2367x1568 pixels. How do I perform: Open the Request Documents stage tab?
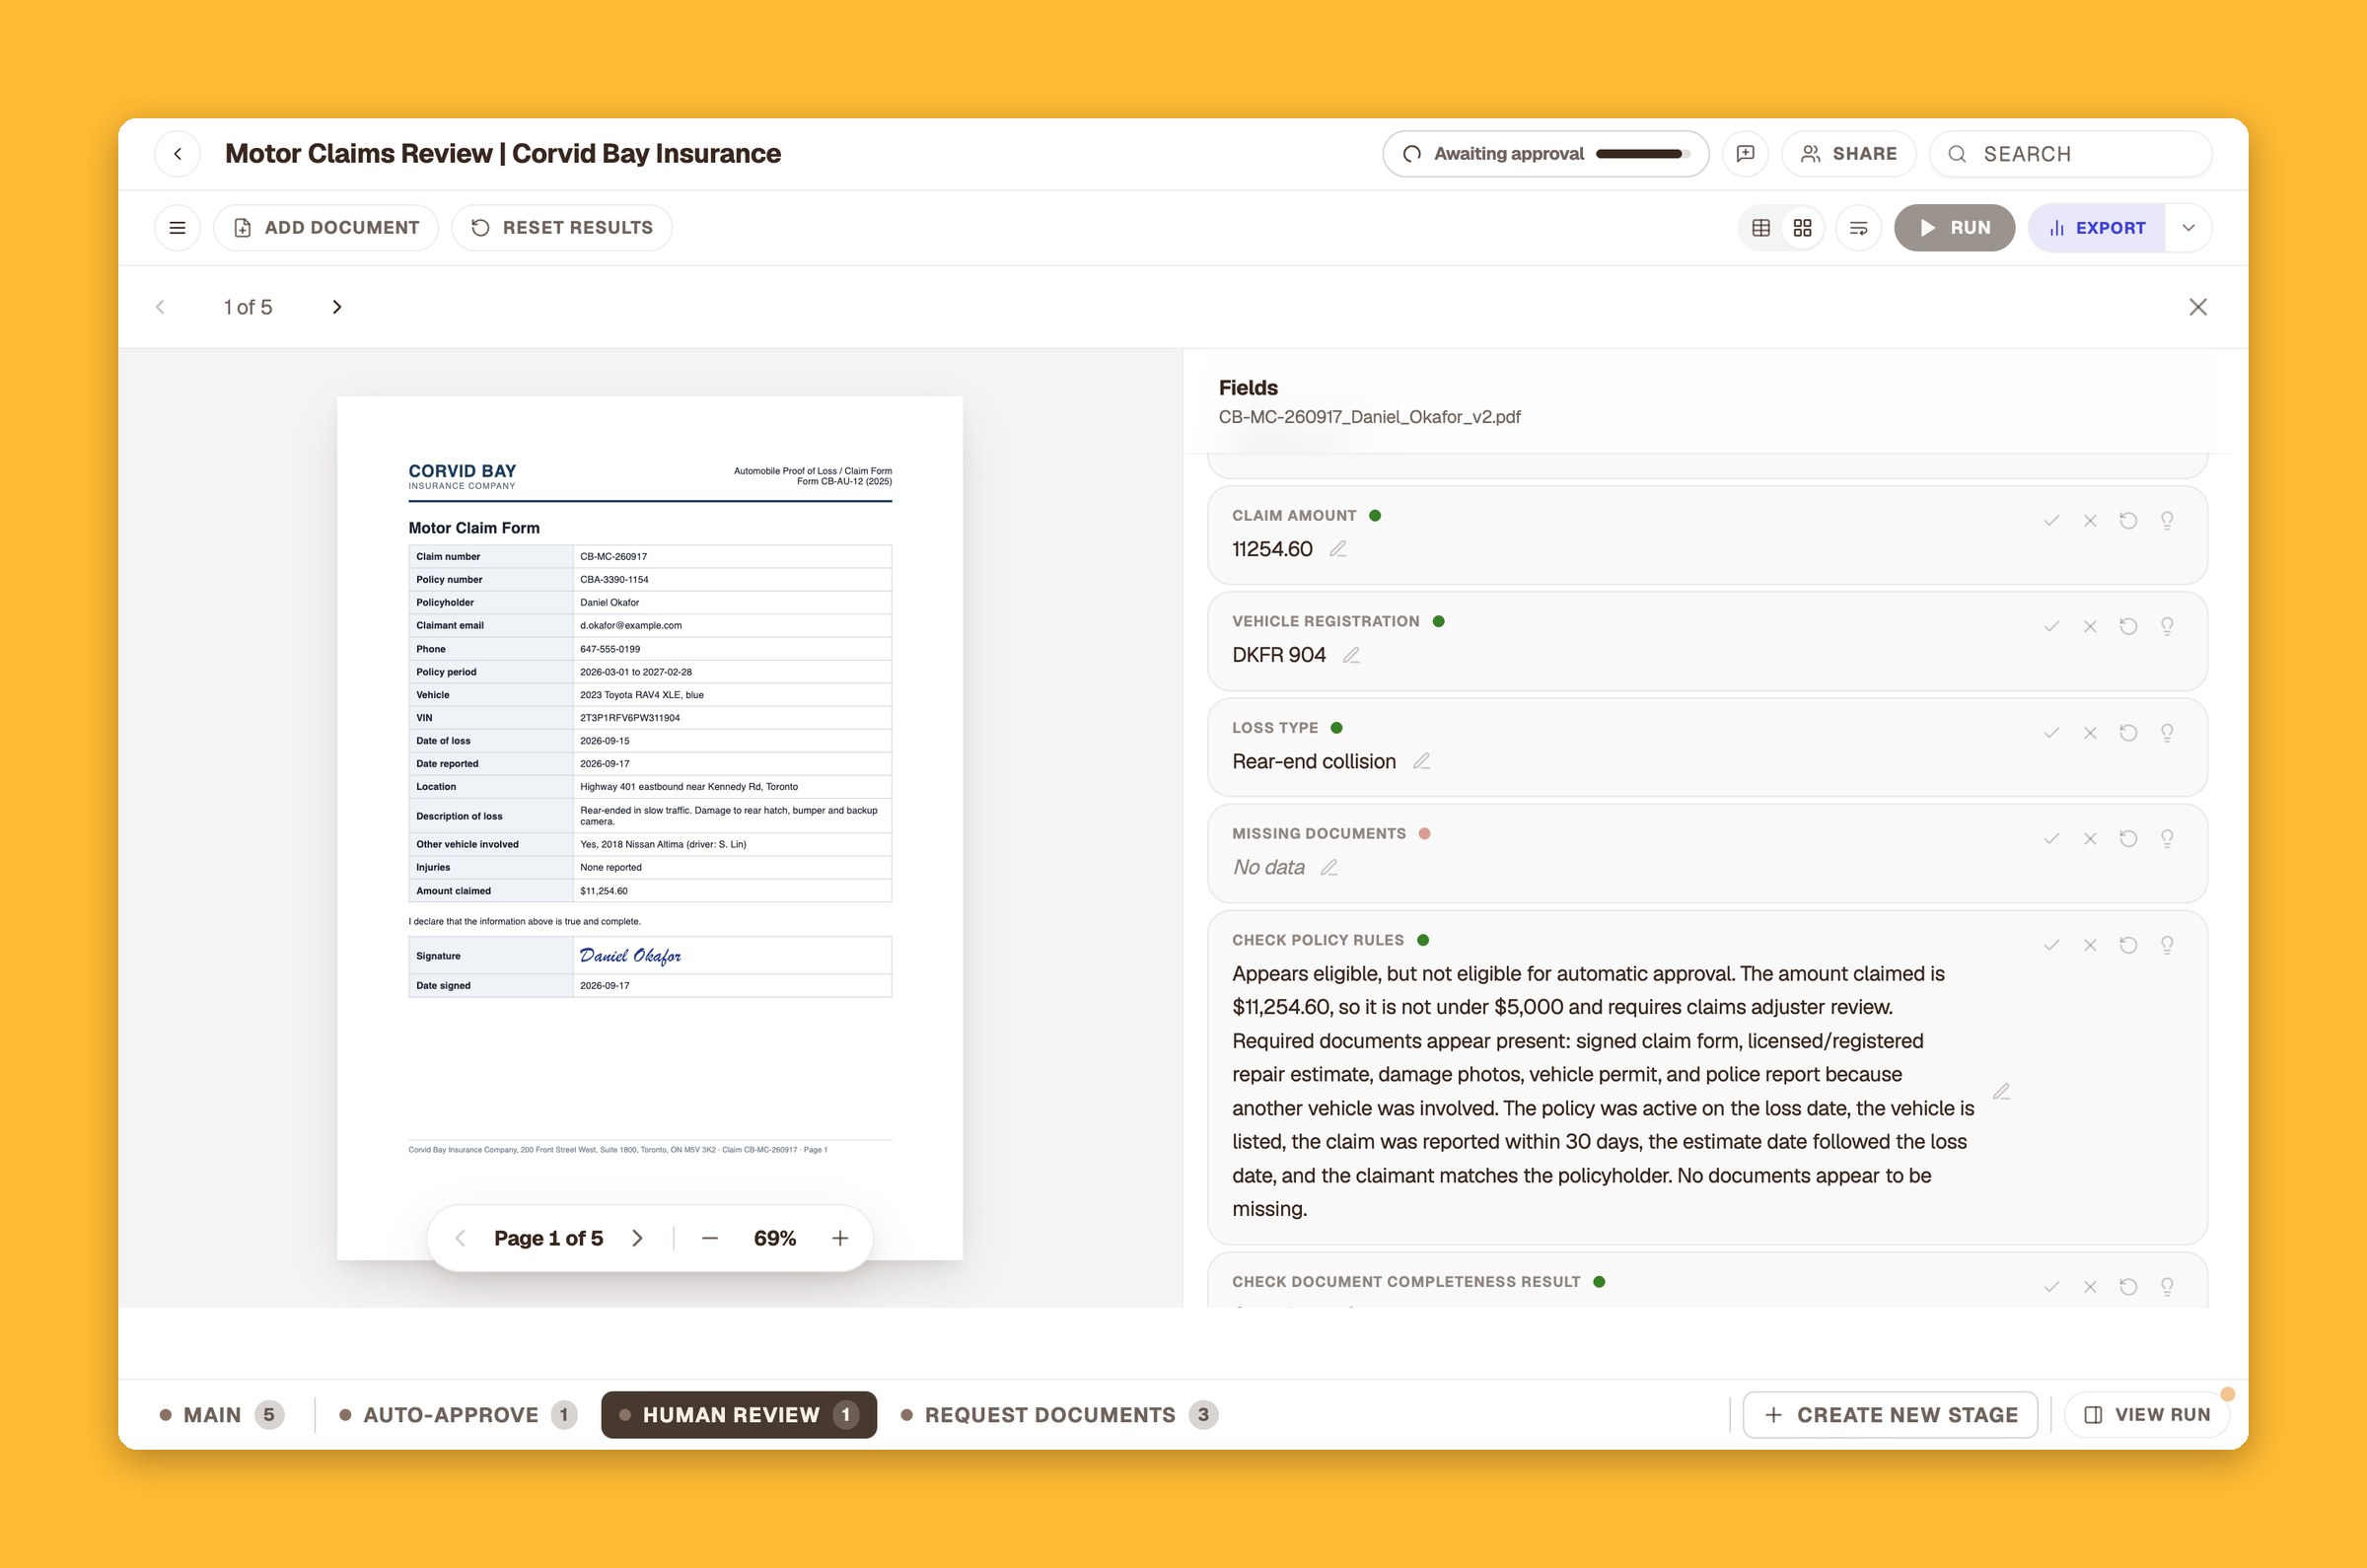[1059, 1415]
